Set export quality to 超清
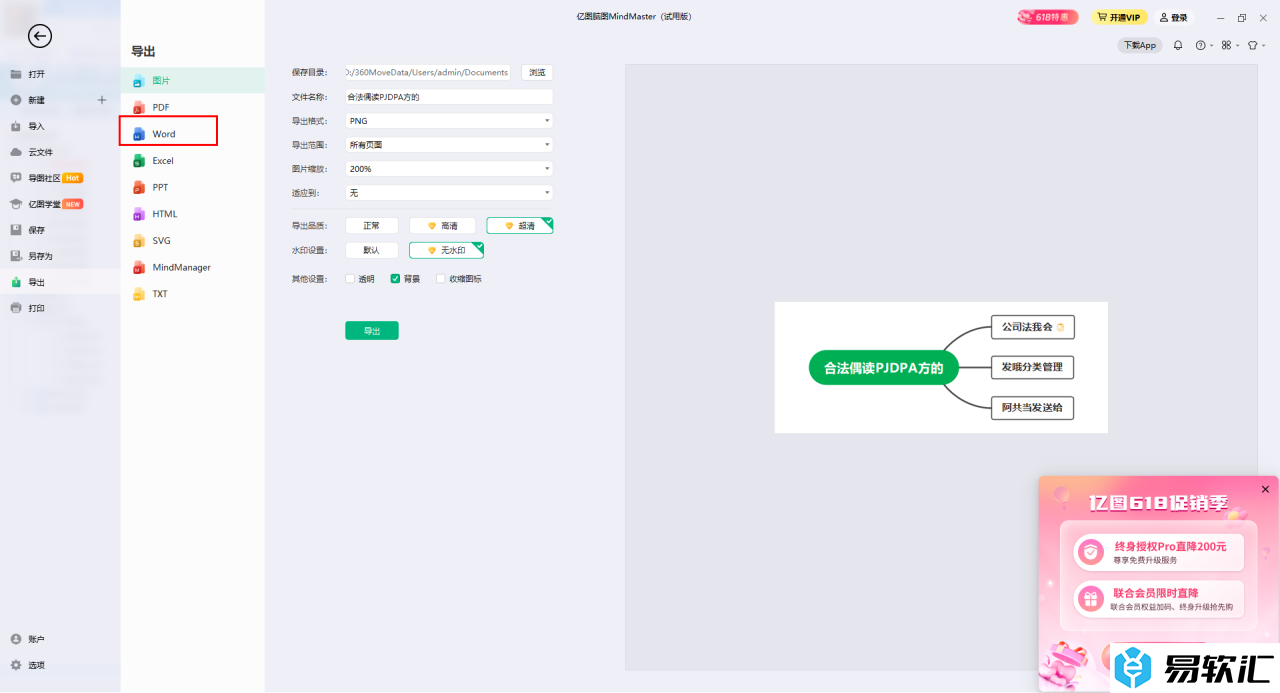This screenshot has width=1280, height=693. pyautogui.click(x=520, y=226)
